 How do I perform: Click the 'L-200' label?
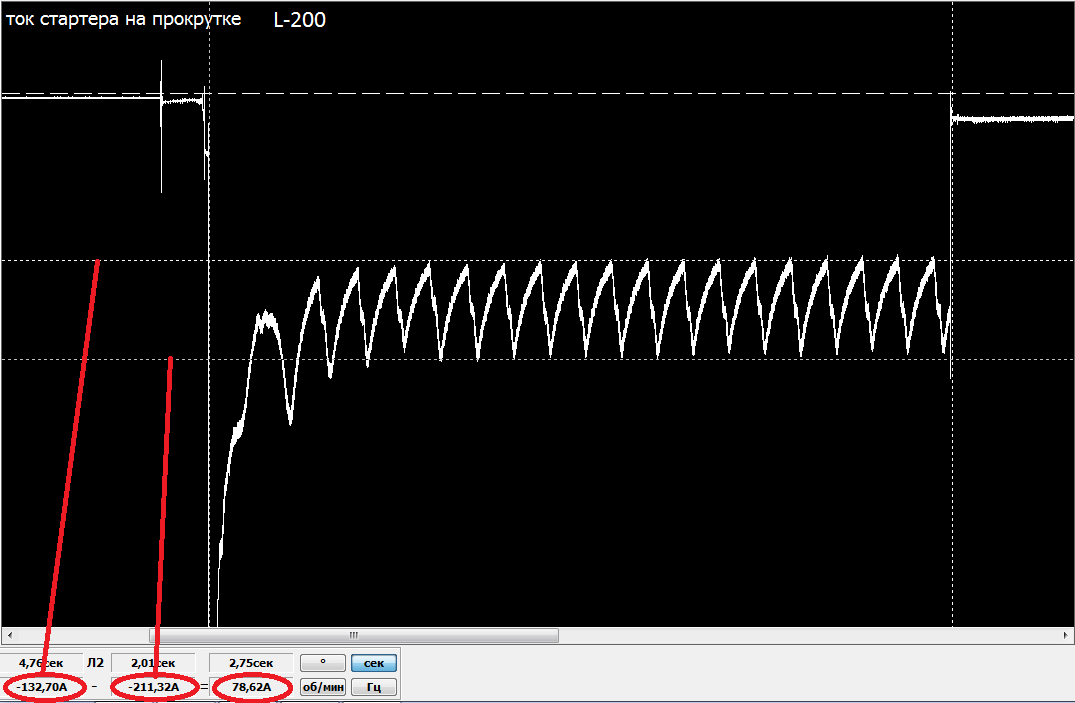pos(300,20)
